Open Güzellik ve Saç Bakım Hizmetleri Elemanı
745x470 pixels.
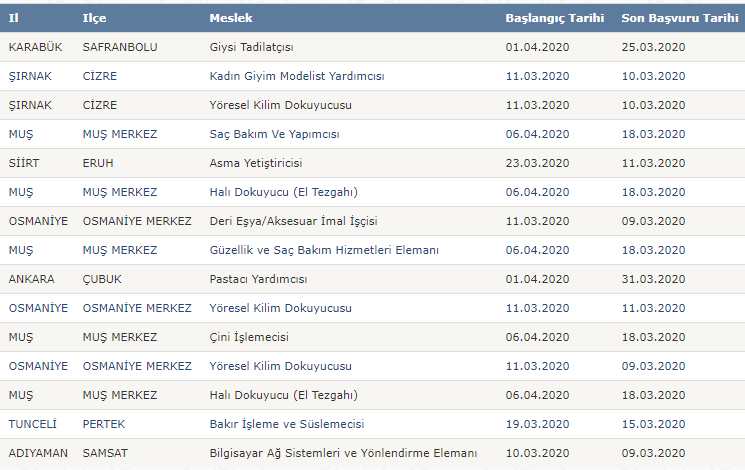point(324,250)
